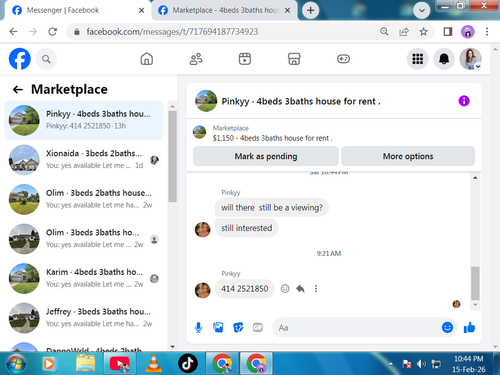Open emoji picker in message box
500x375 pixels.
tap(447, 327)
